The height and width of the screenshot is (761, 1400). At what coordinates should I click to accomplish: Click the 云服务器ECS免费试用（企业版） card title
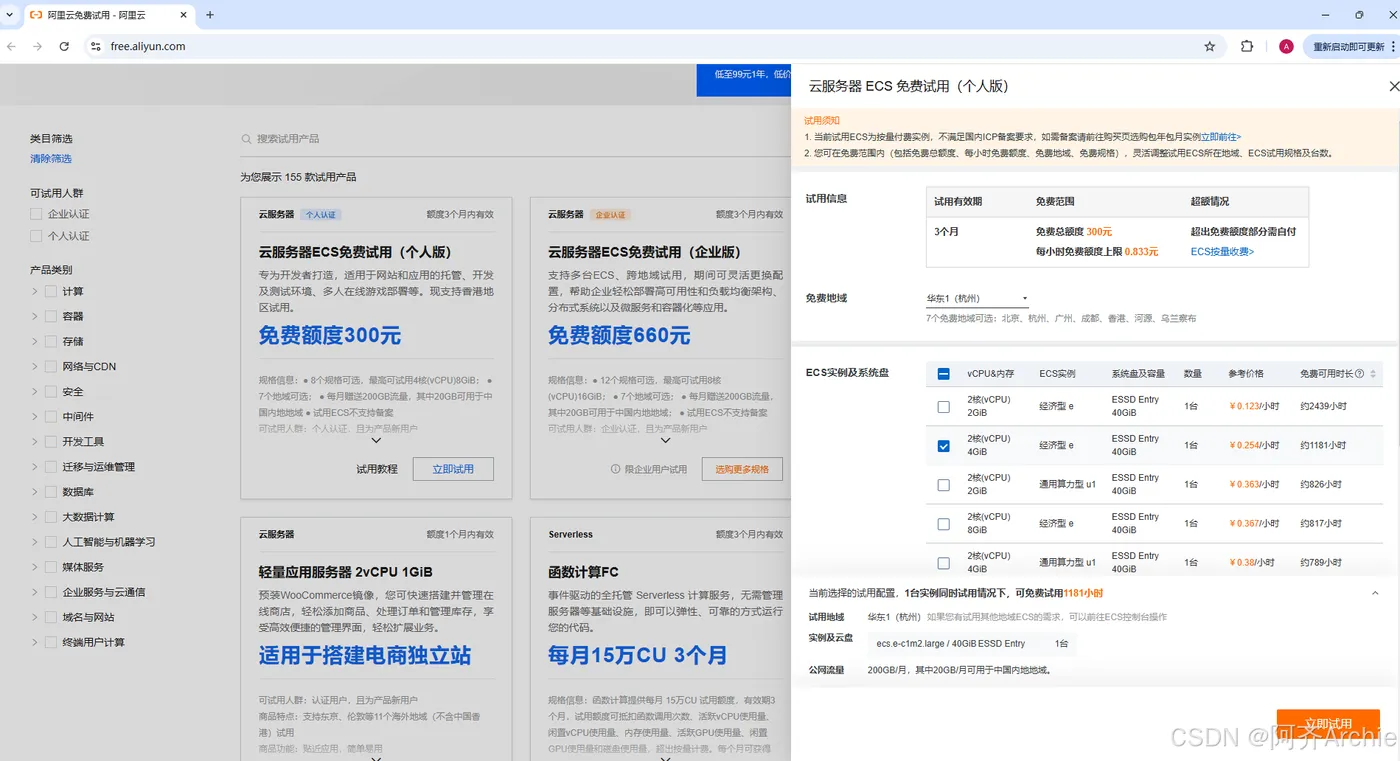click(644, 252)
